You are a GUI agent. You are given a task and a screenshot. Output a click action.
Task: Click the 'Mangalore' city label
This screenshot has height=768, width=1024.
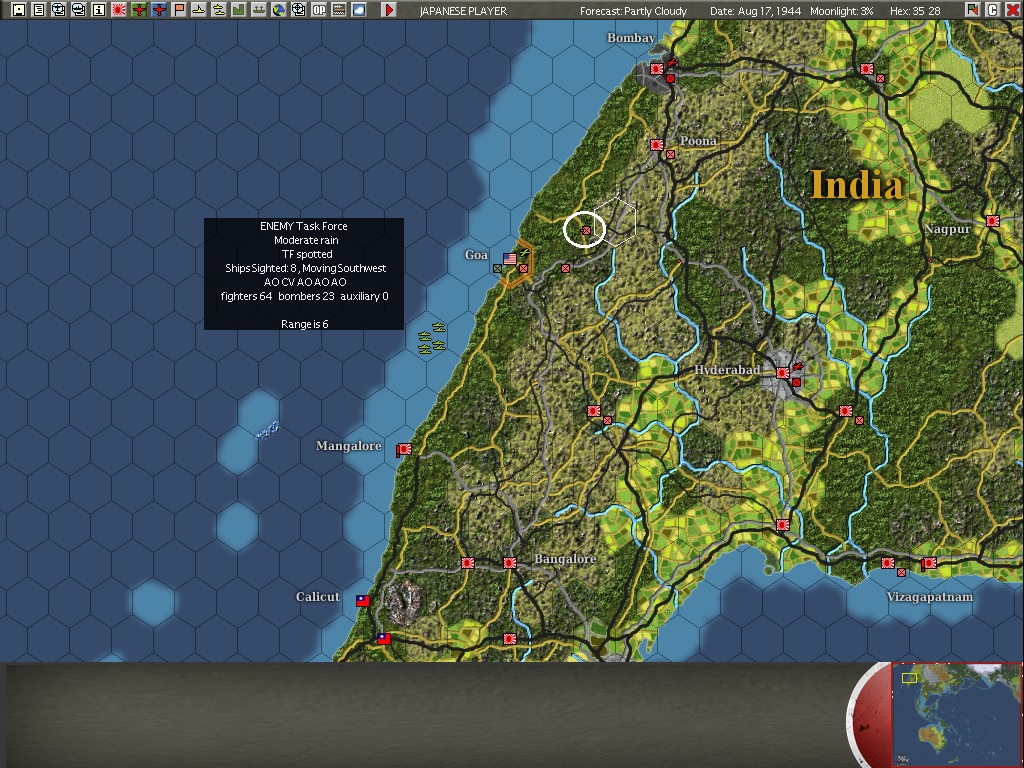(x=349, y=446)
